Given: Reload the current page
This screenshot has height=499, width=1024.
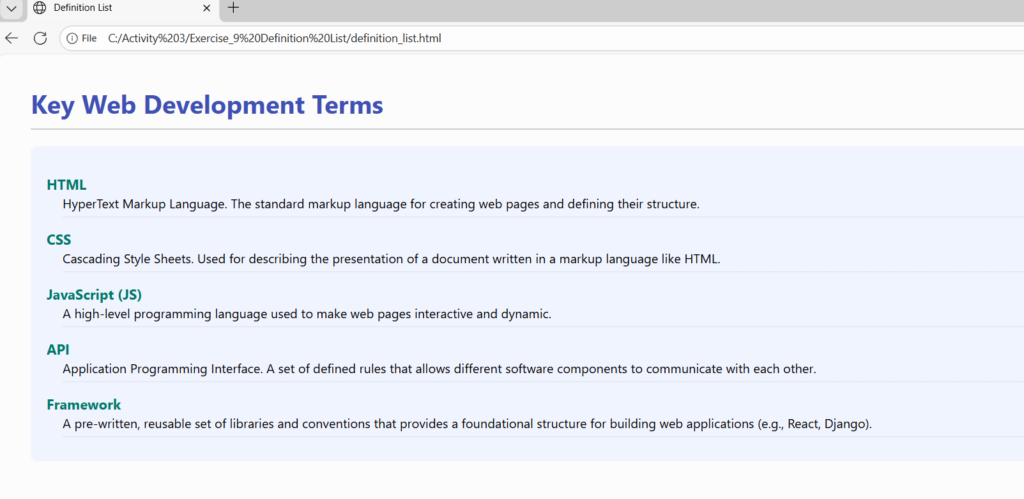Looking at the screenshot, I should coord(41,38).
